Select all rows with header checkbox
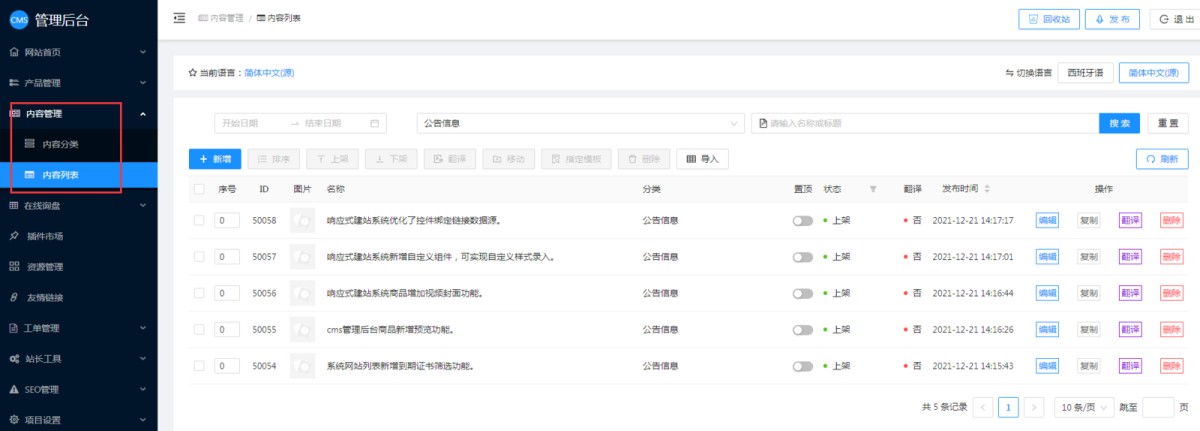This screenshot has height=431, width=1200. tap(199, 189)
